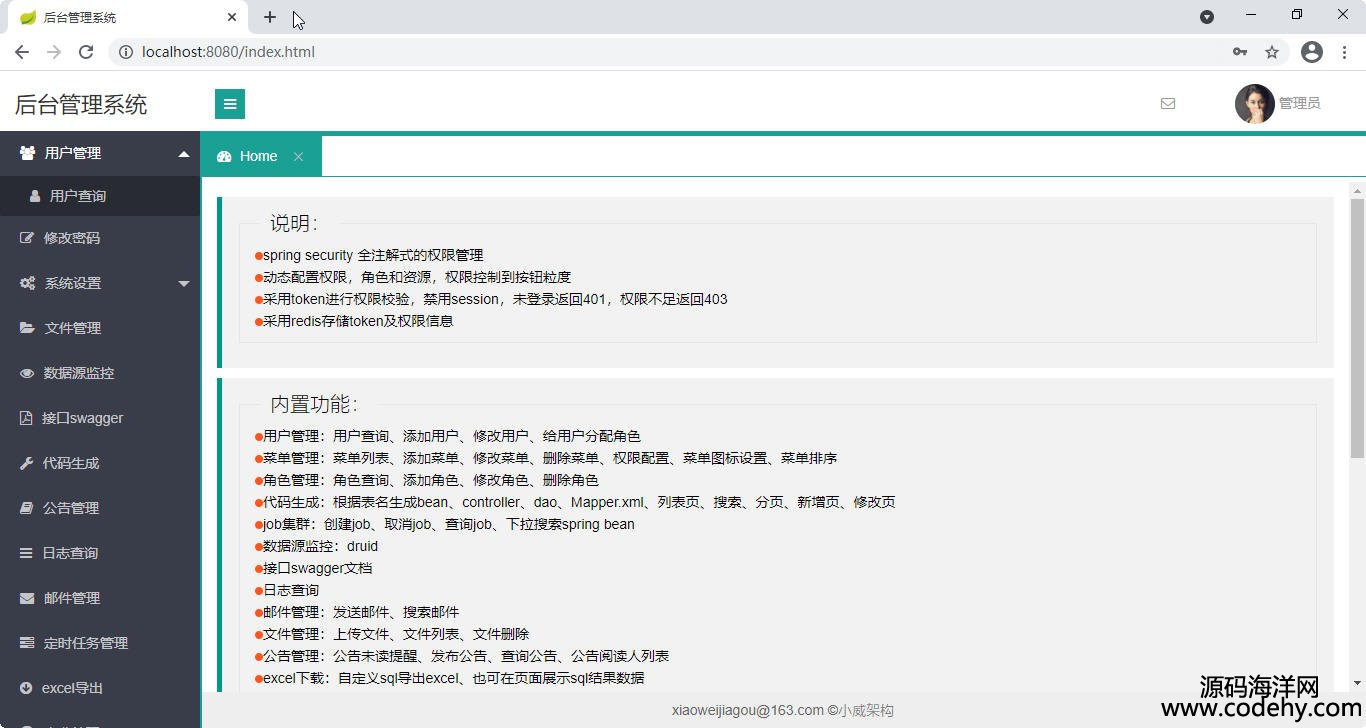Click the 数据源监控 eye icon

[27, 373]
